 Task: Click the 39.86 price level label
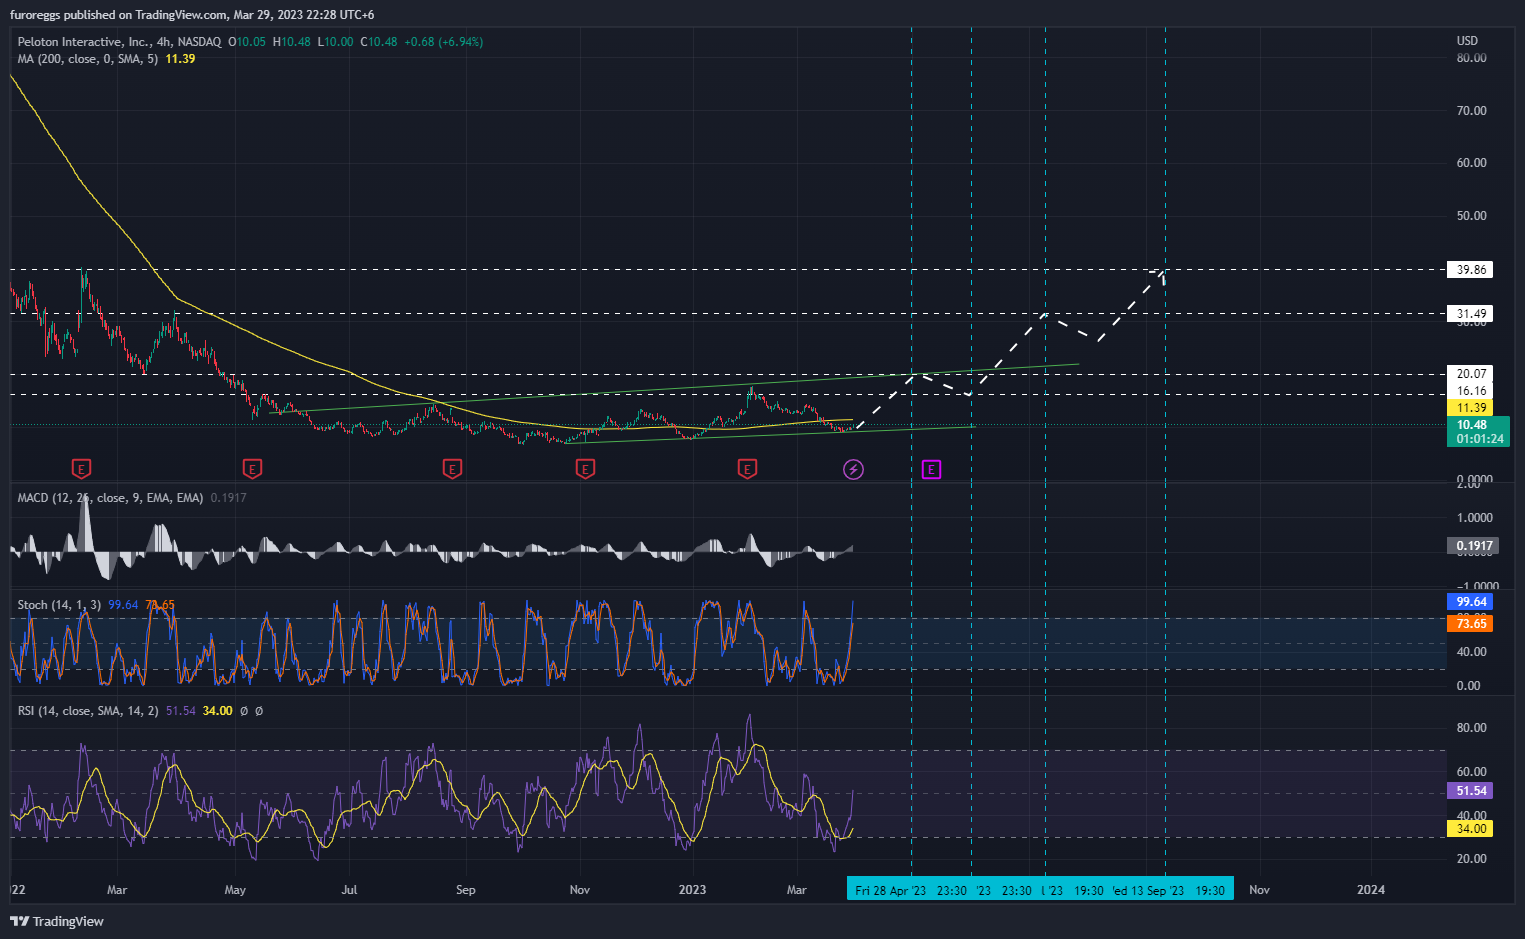(x=1470, y=270)
